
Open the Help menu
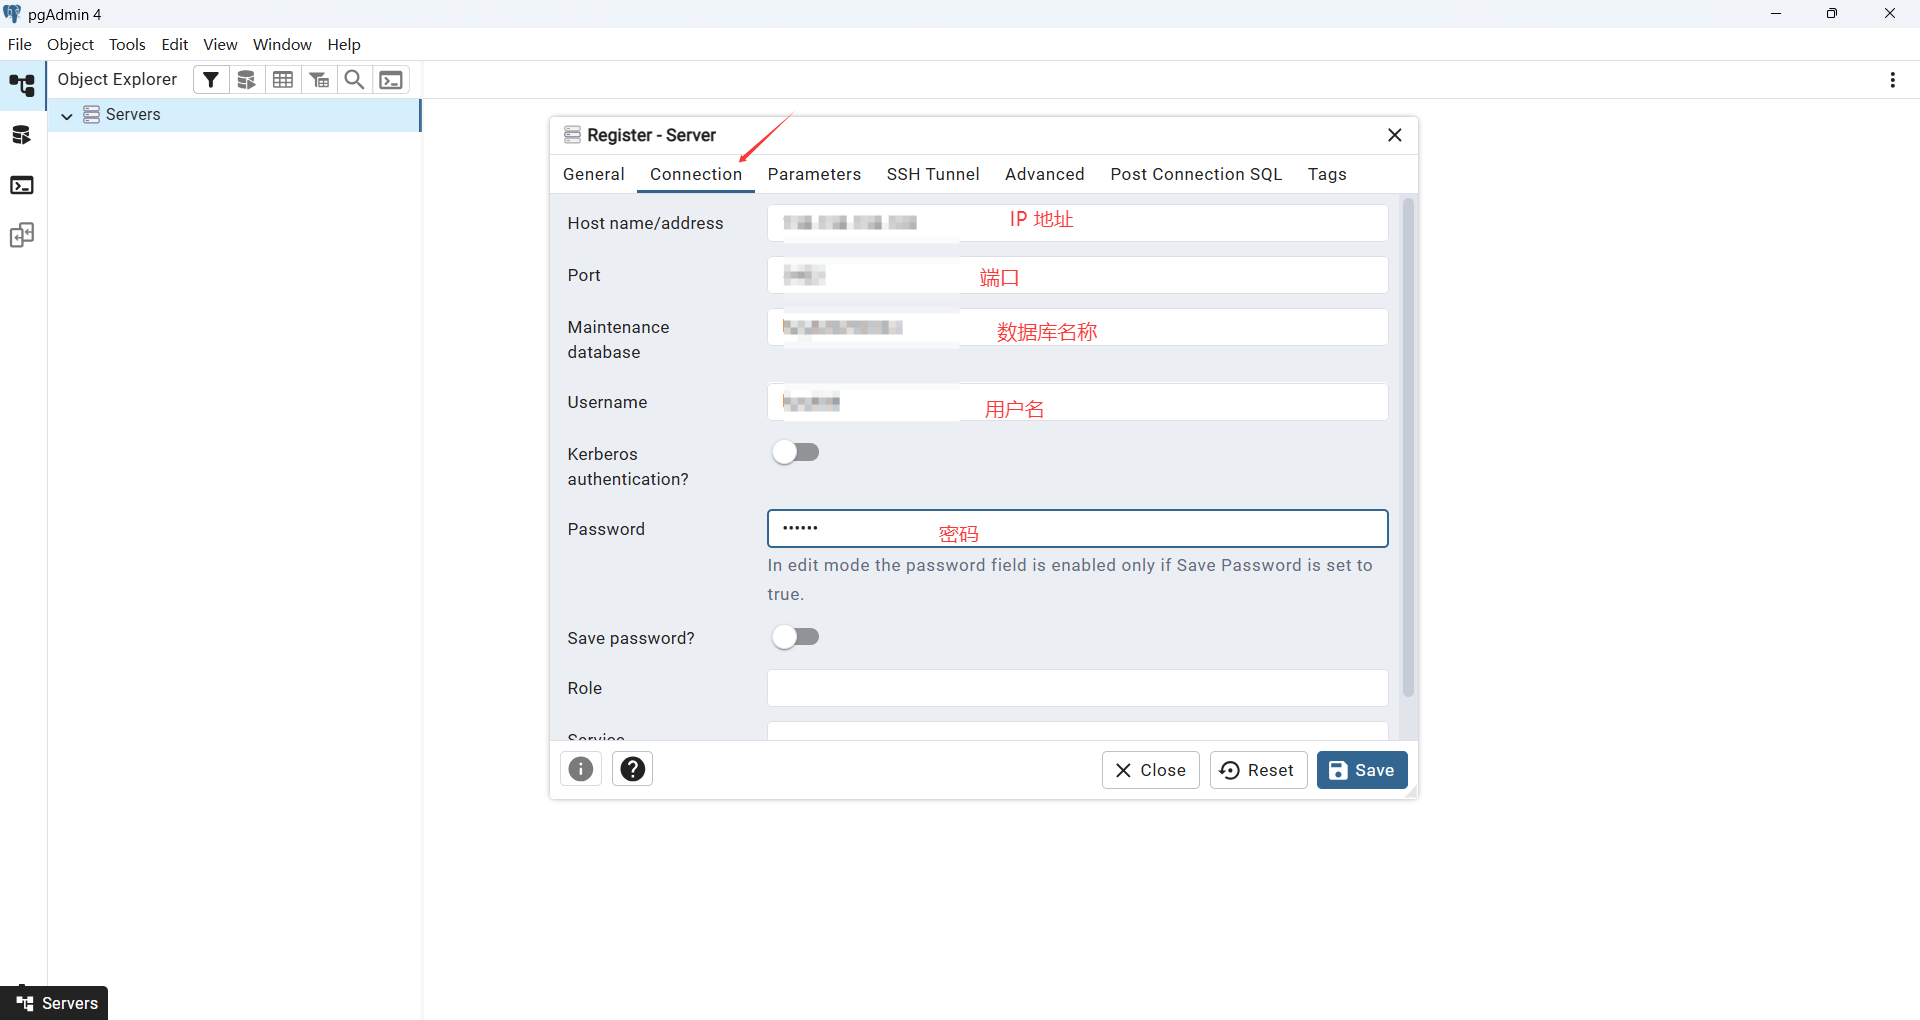(344, 45)
